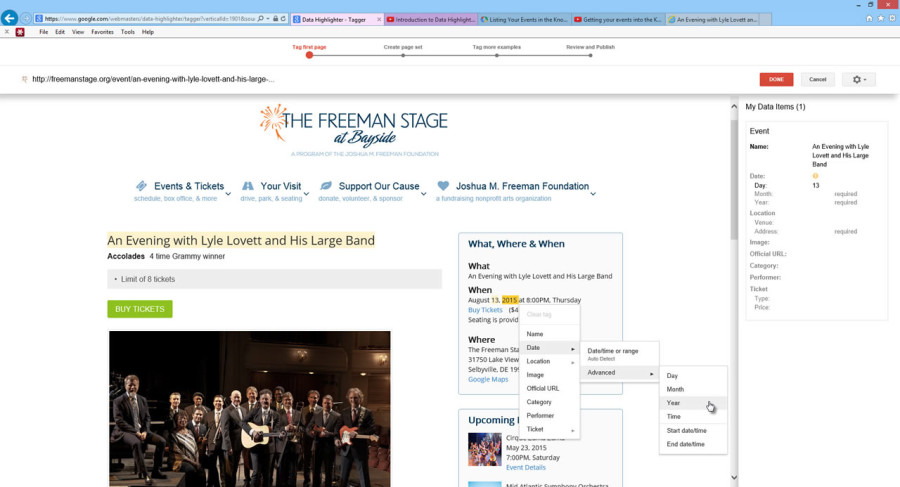This screenshot has height=487, width=900.
Task: Open a new blank browser tab
Action: (766, 20)
